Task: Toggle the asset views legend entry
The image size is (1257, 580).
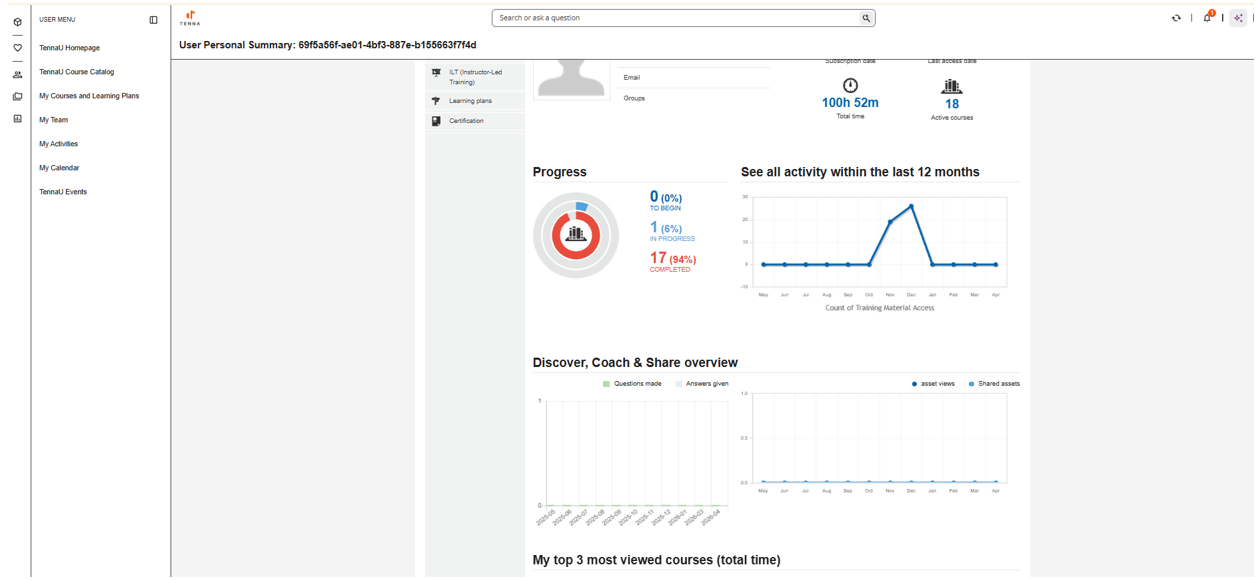Action: coord(933,384)
